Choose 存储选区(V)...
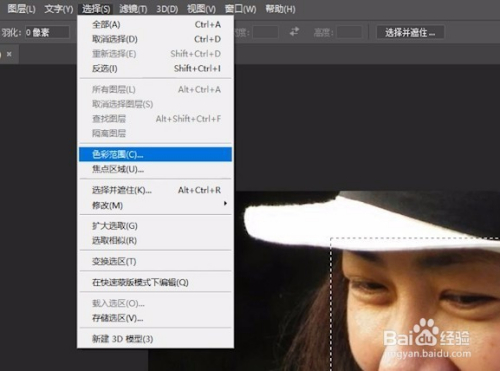This screenshot has height=371, width=500. pos(155,318)
